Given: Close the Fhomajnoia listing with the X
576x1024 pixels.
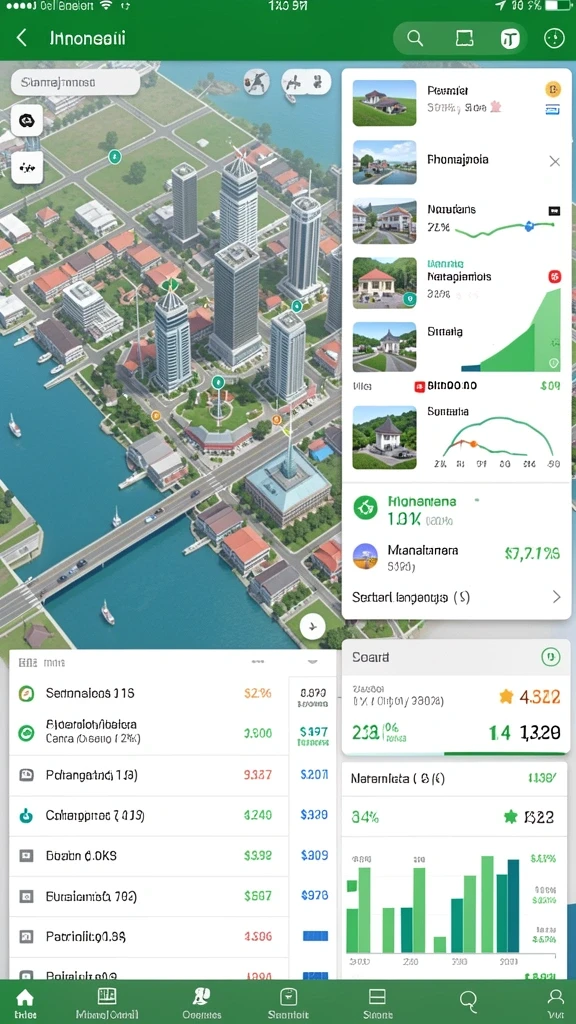Looking at the screenshot, I should pos(554,161).
